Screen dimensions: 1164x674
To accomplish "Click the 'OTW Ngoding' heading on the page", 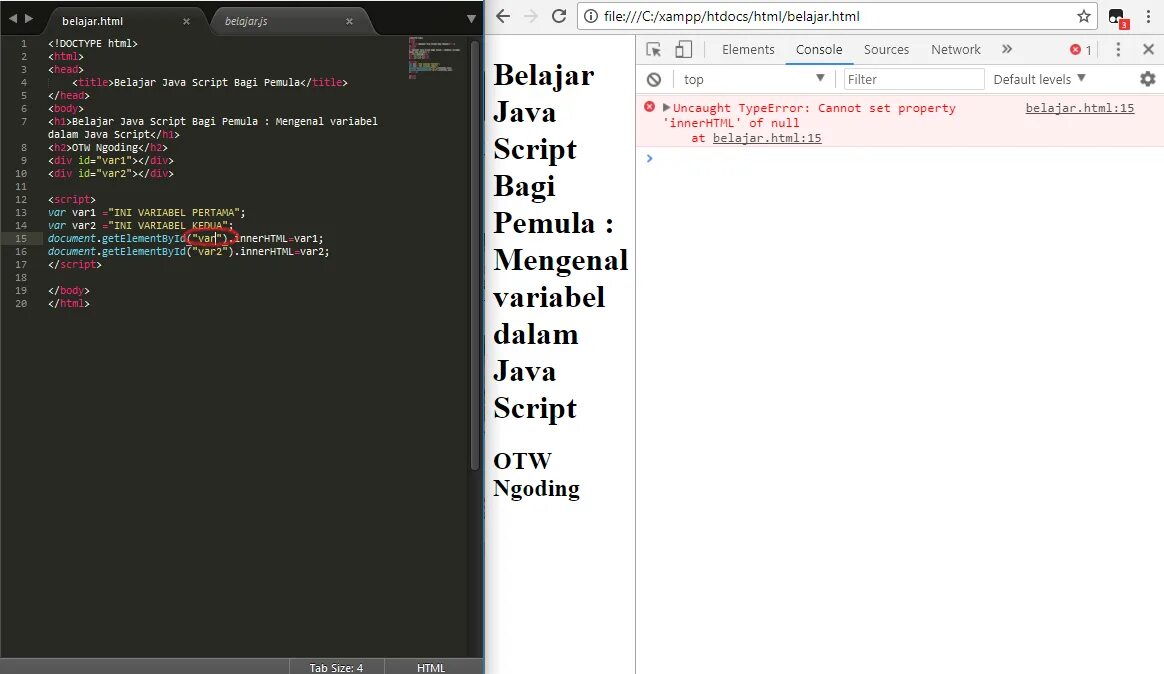I will (x=536, y=474).
